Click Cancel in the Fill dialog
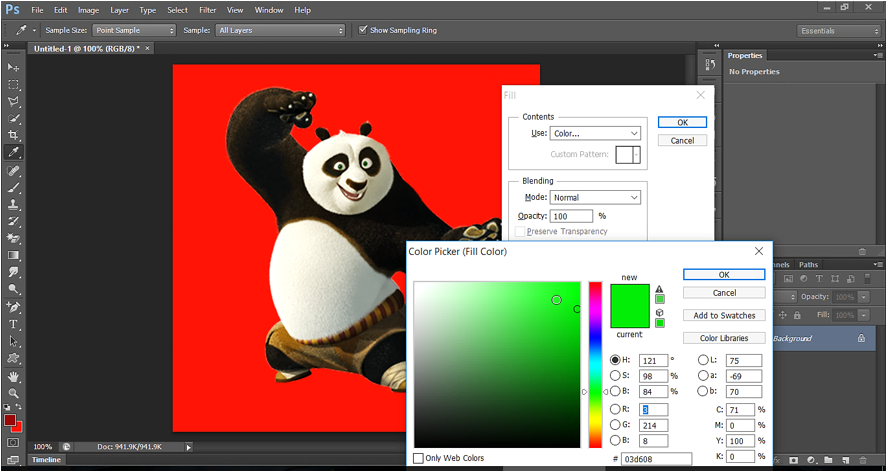887x472 pixels. click(x=682, y=140)
